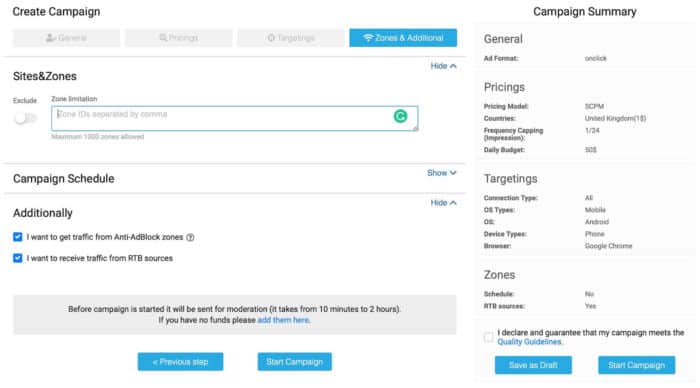Click the magnifier icon on Pricings tab
Image resolution: width=700 pixels, height=388 pixels.
coord(163,38)
